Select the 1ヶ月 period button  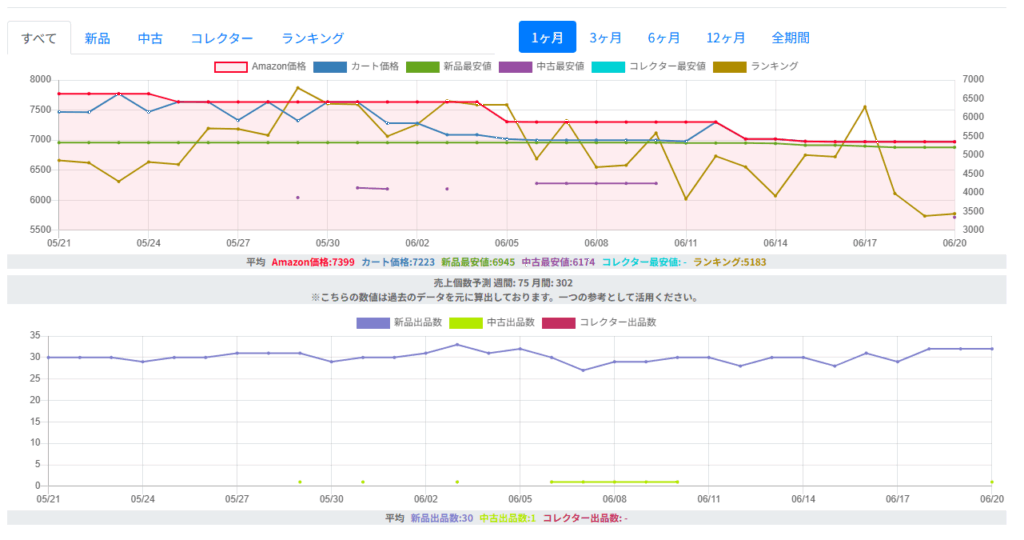[x=547, y=37]
